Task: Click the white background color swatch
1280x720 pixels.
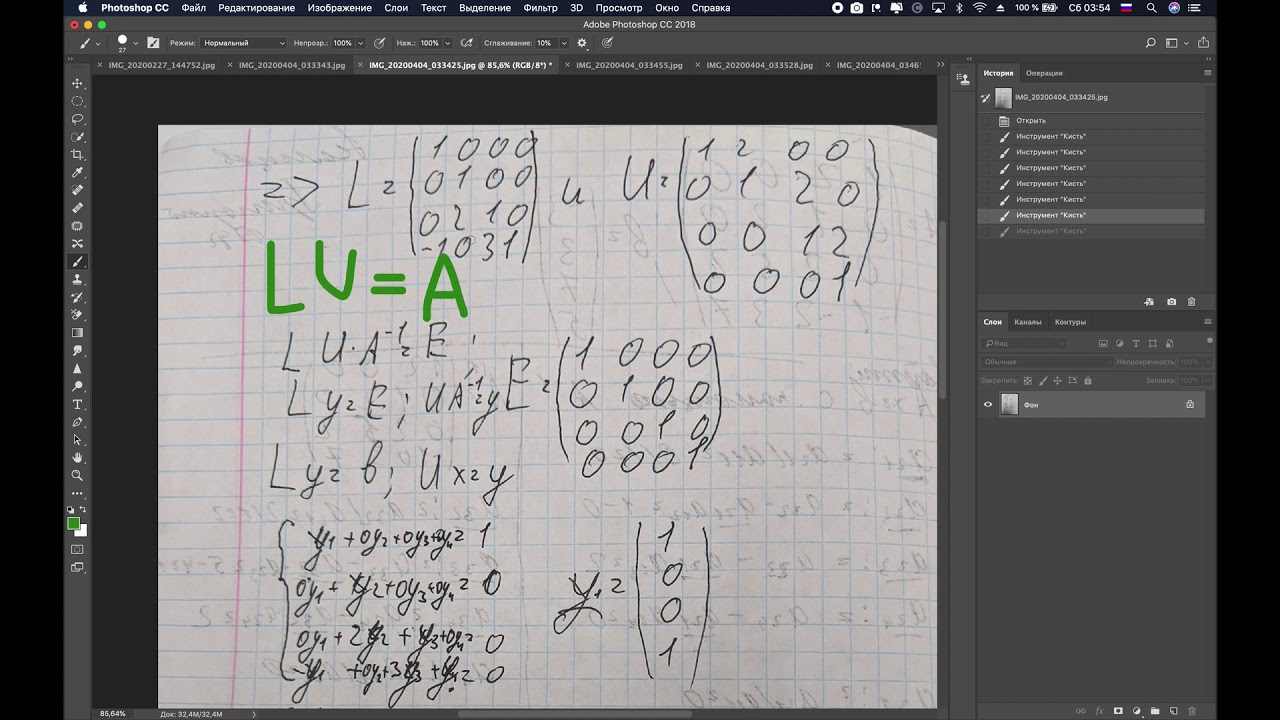Action: pos(82,530)
